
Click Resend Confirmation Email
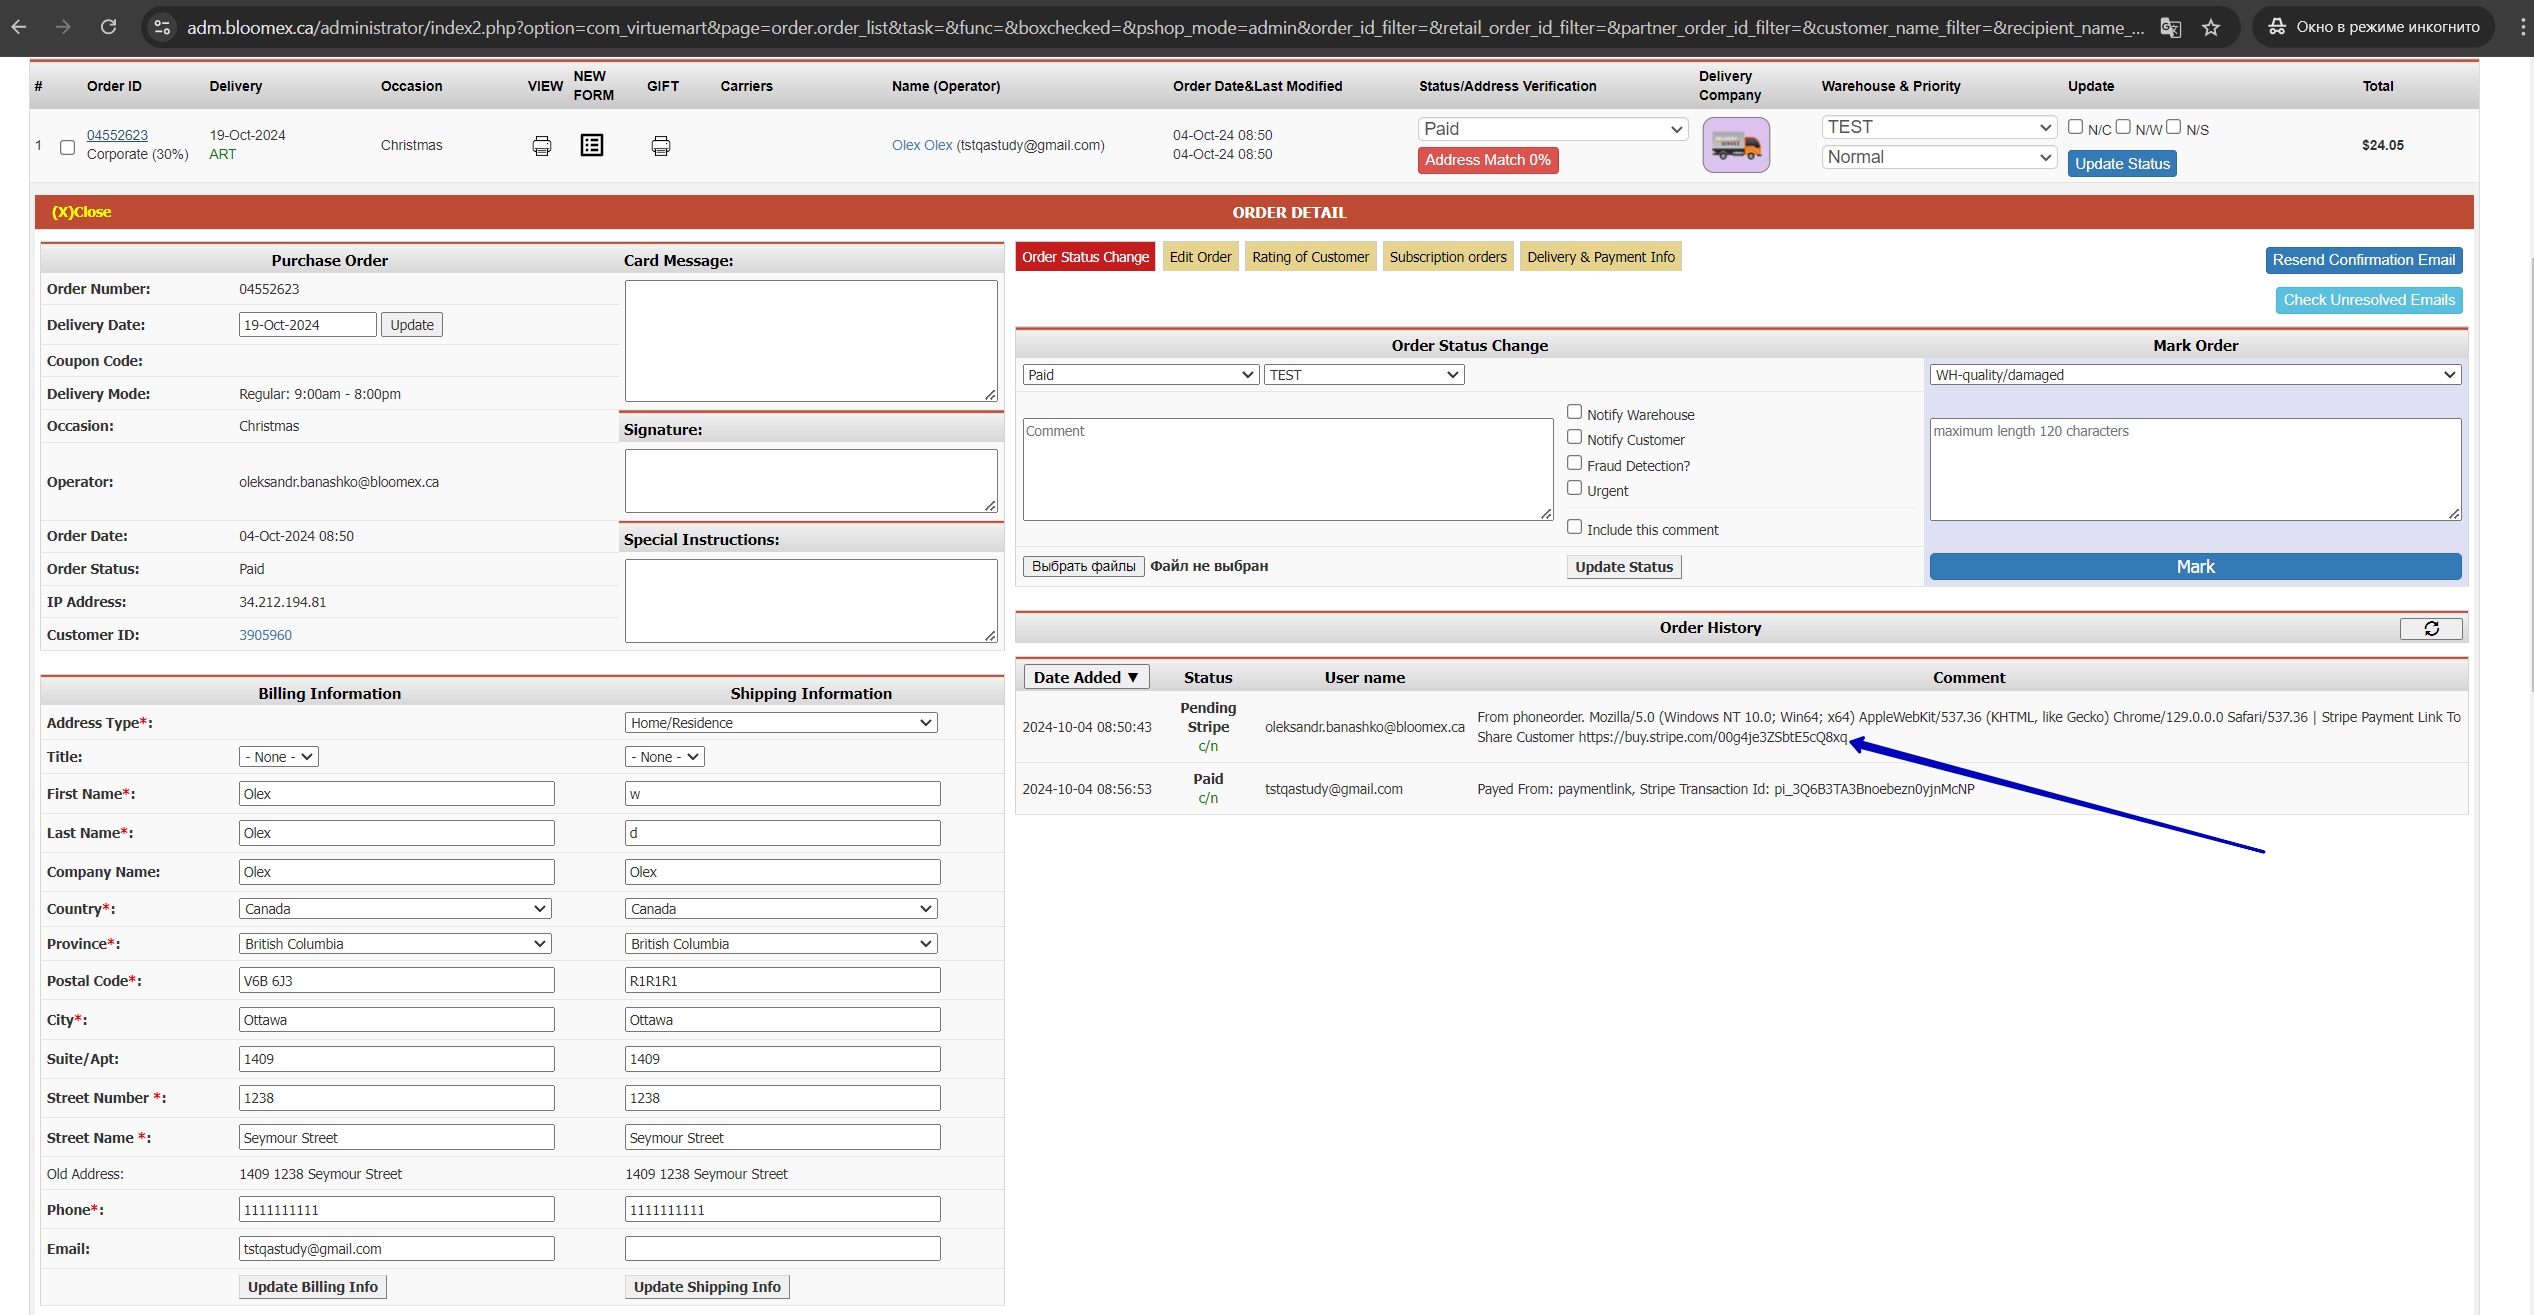[x=2363, y=260]
